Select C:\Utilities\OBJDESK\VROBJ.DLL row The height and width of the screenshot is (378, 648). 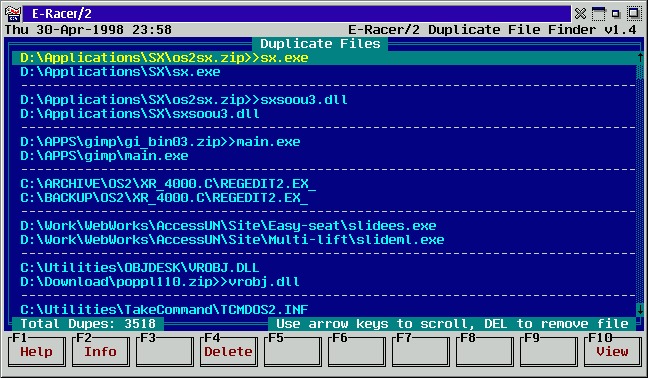coord(324,268)
